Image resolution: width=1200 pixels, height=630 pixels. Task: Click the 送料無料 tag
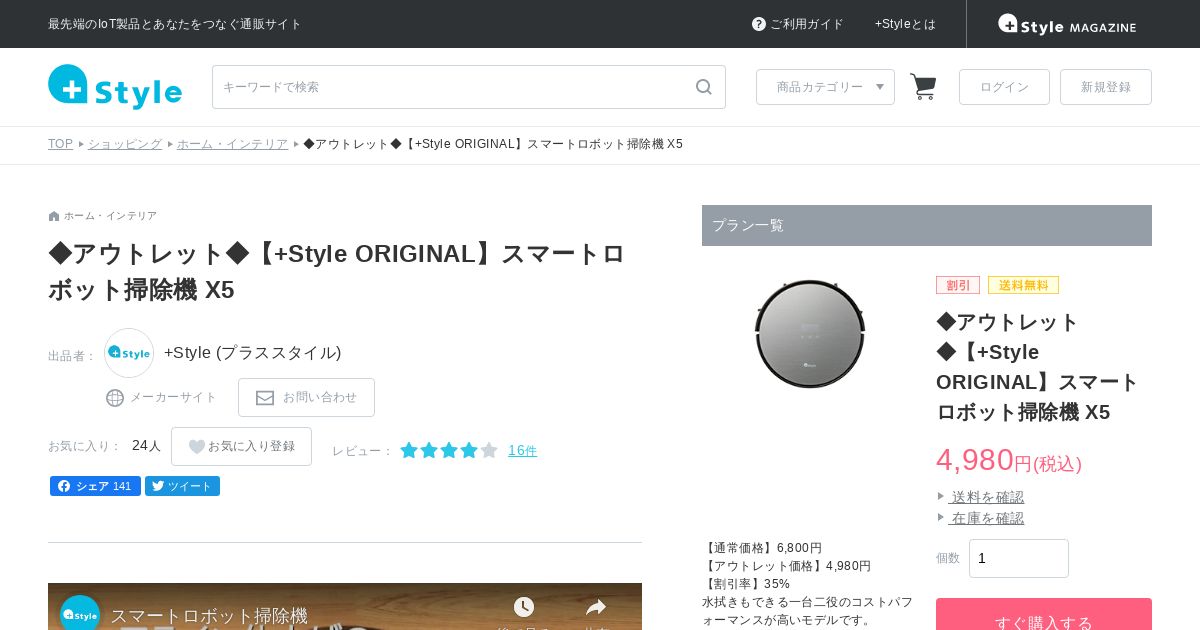click(1023, 285)
